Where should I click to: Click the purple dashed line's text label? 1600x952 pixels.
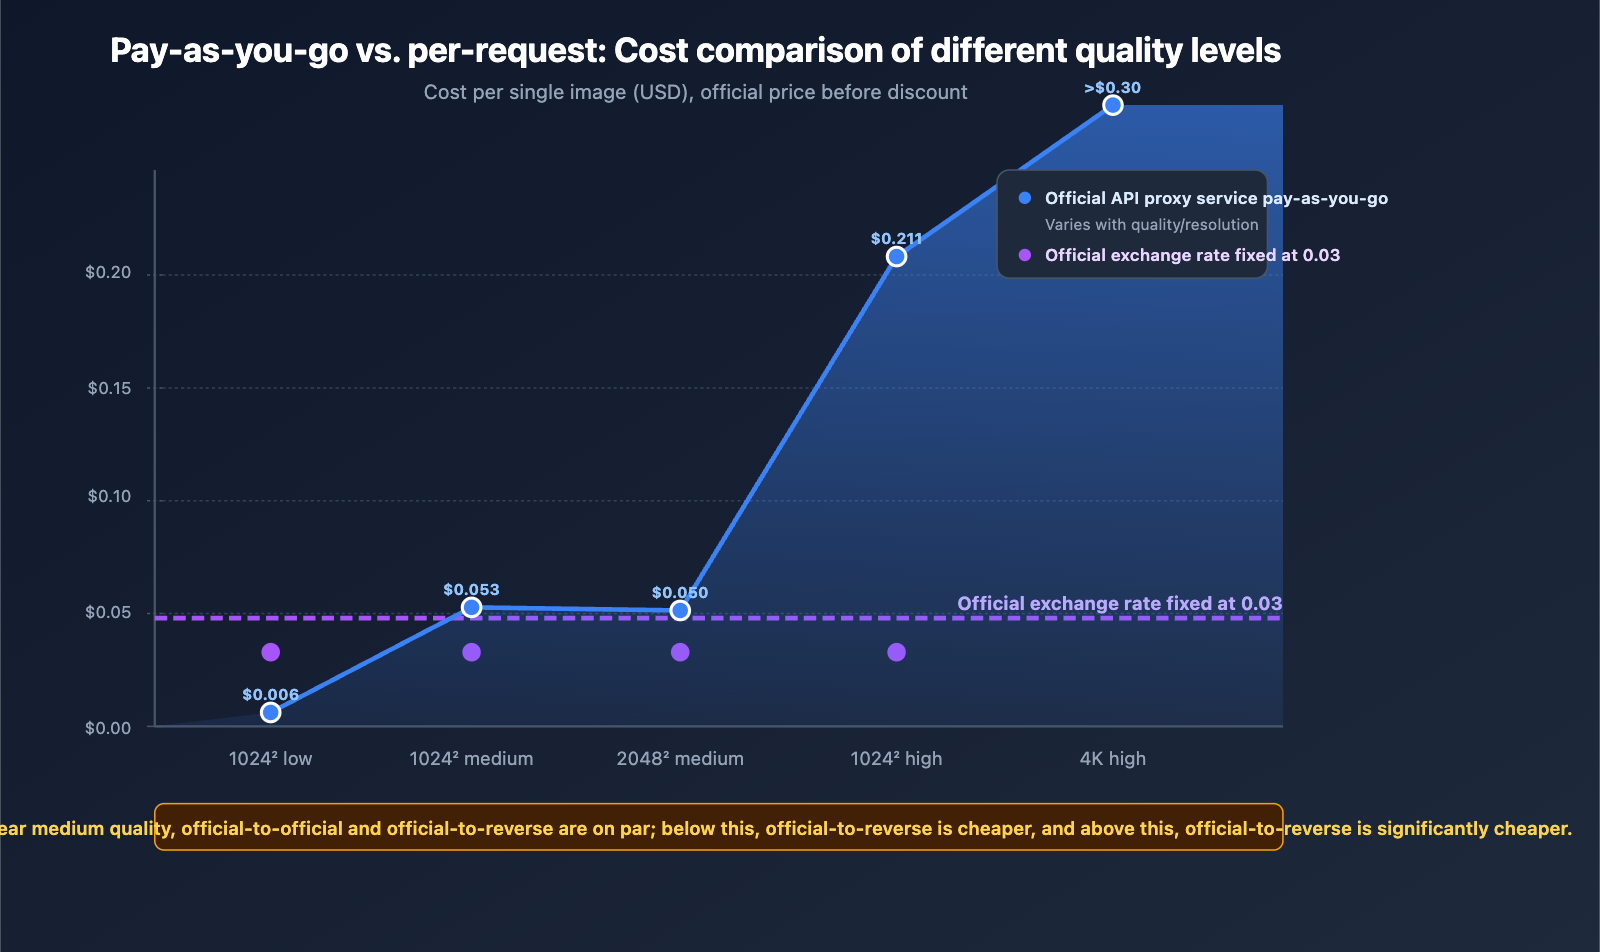(x=1119, y=603)
